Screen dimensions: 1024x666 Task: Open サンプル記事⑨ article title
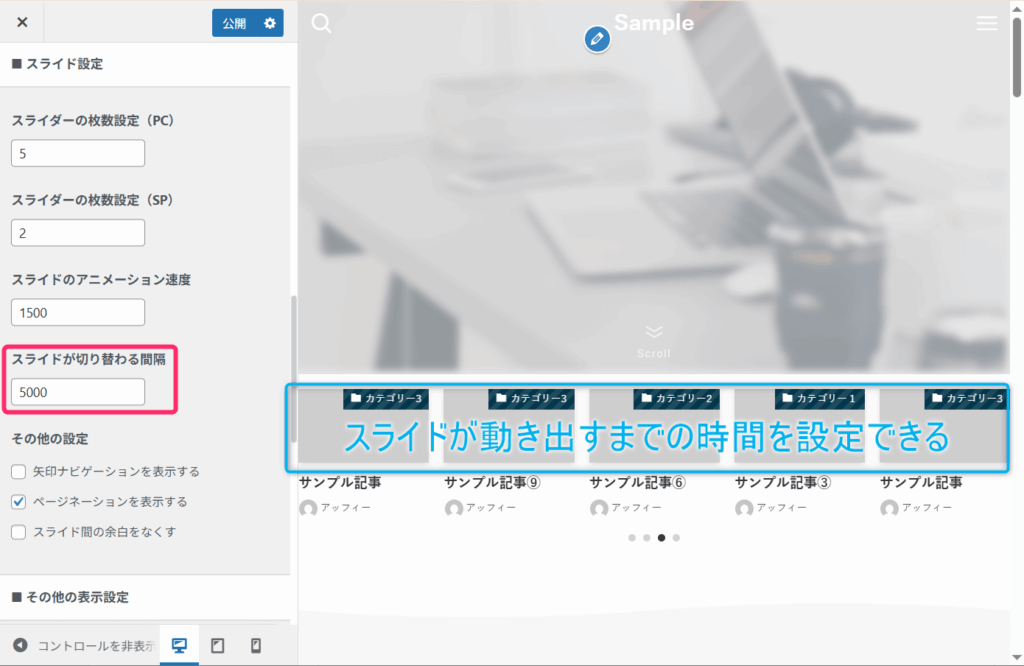(492, 483)
